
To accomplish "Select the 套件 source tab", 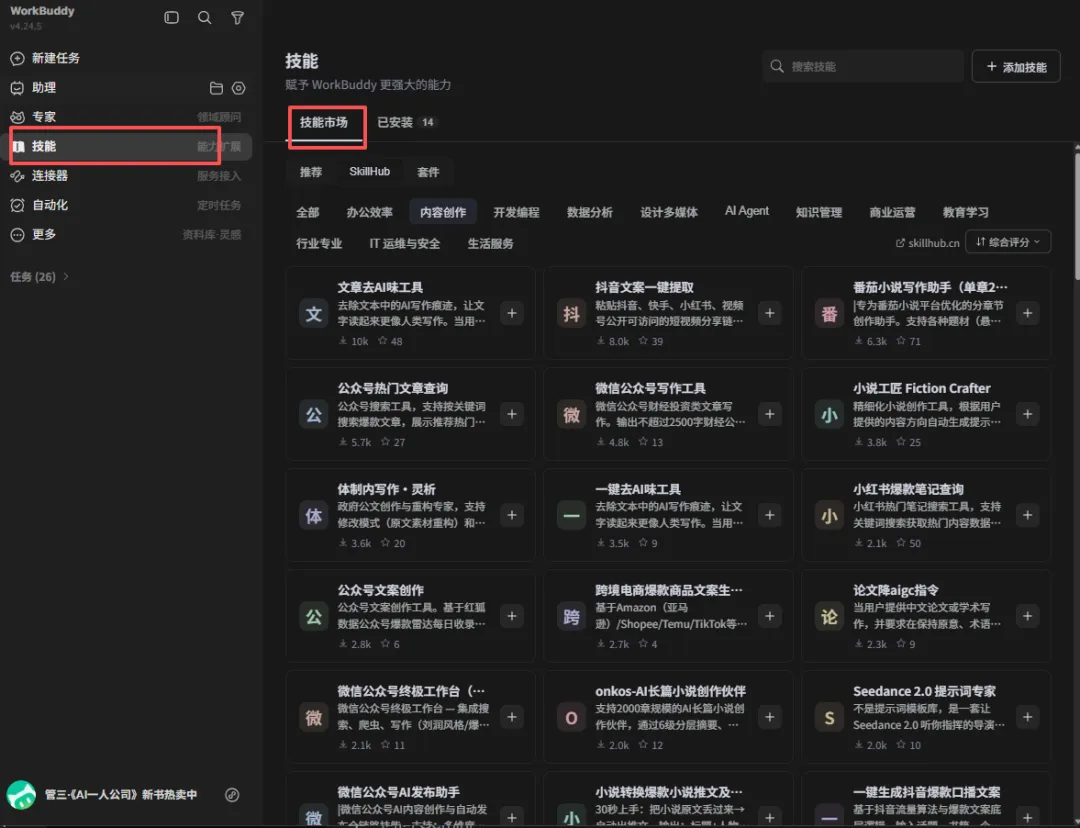I will click(428, 172).
